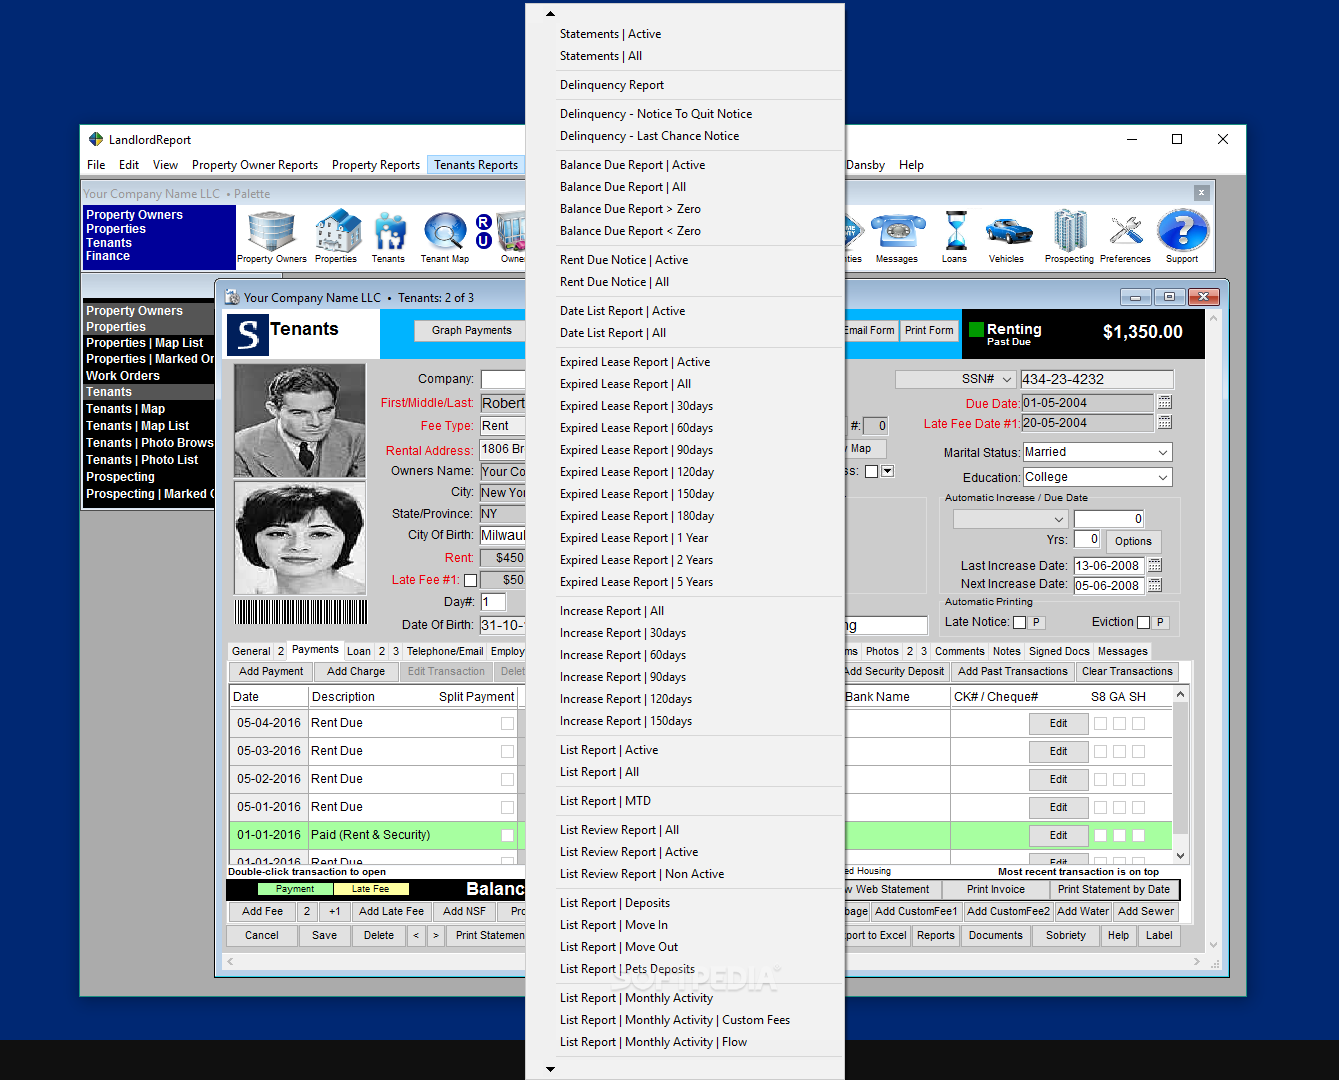1339x1080 pixels.
Task: Open the Tenants Reports menu in the menu bar
Action: [476, 165]
